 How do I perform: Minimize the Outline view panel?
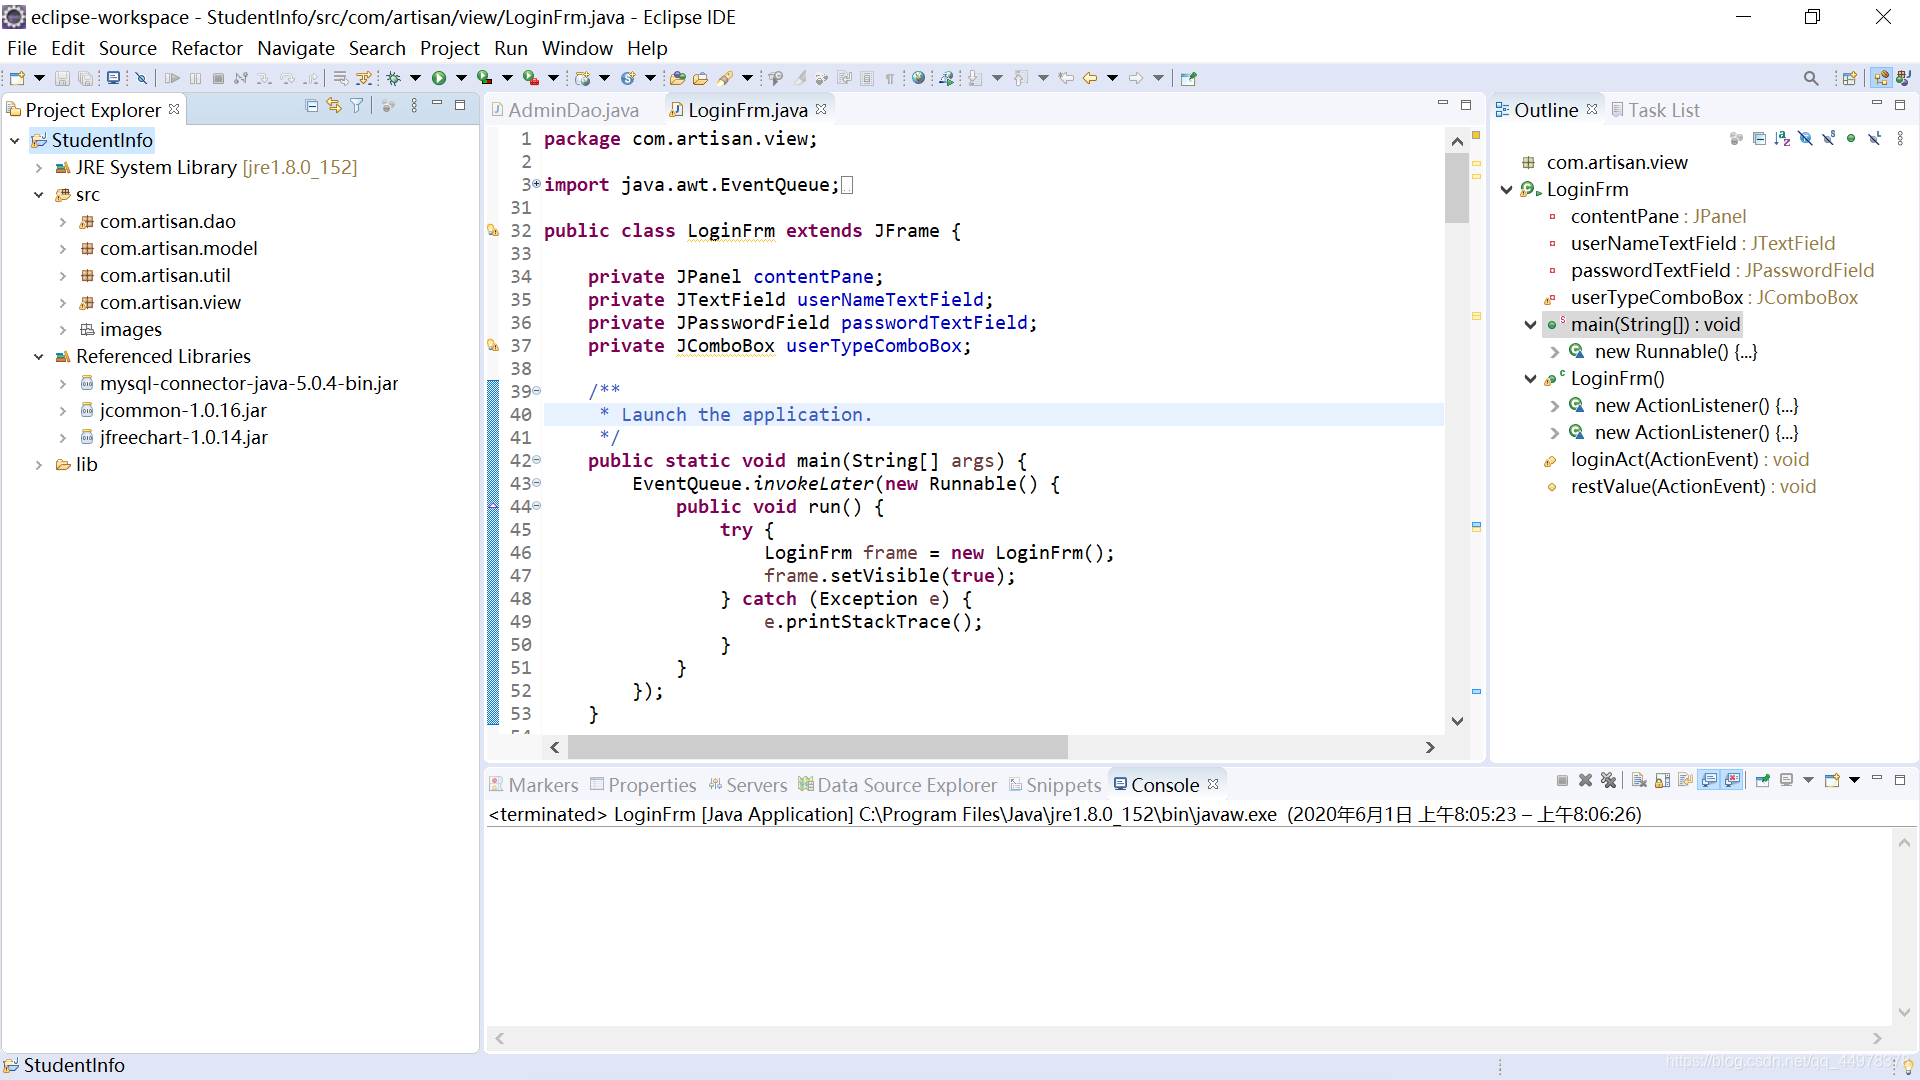(x=1877, y=104)
